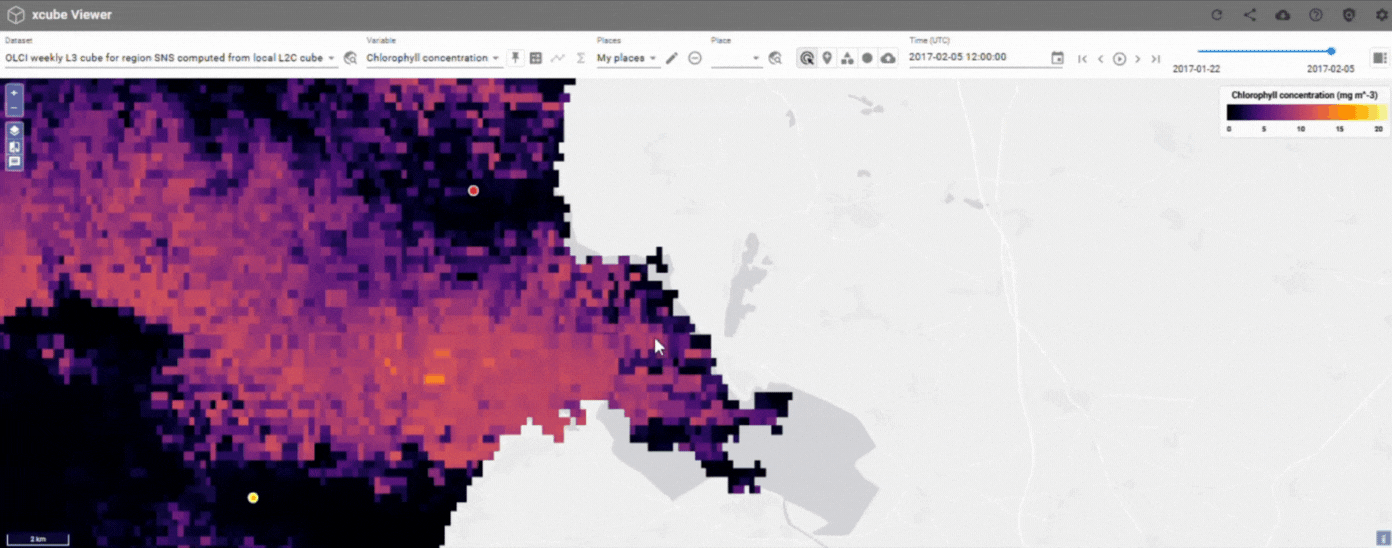
Task: Toggle the add point marker mode
Action: click(827, 59)
